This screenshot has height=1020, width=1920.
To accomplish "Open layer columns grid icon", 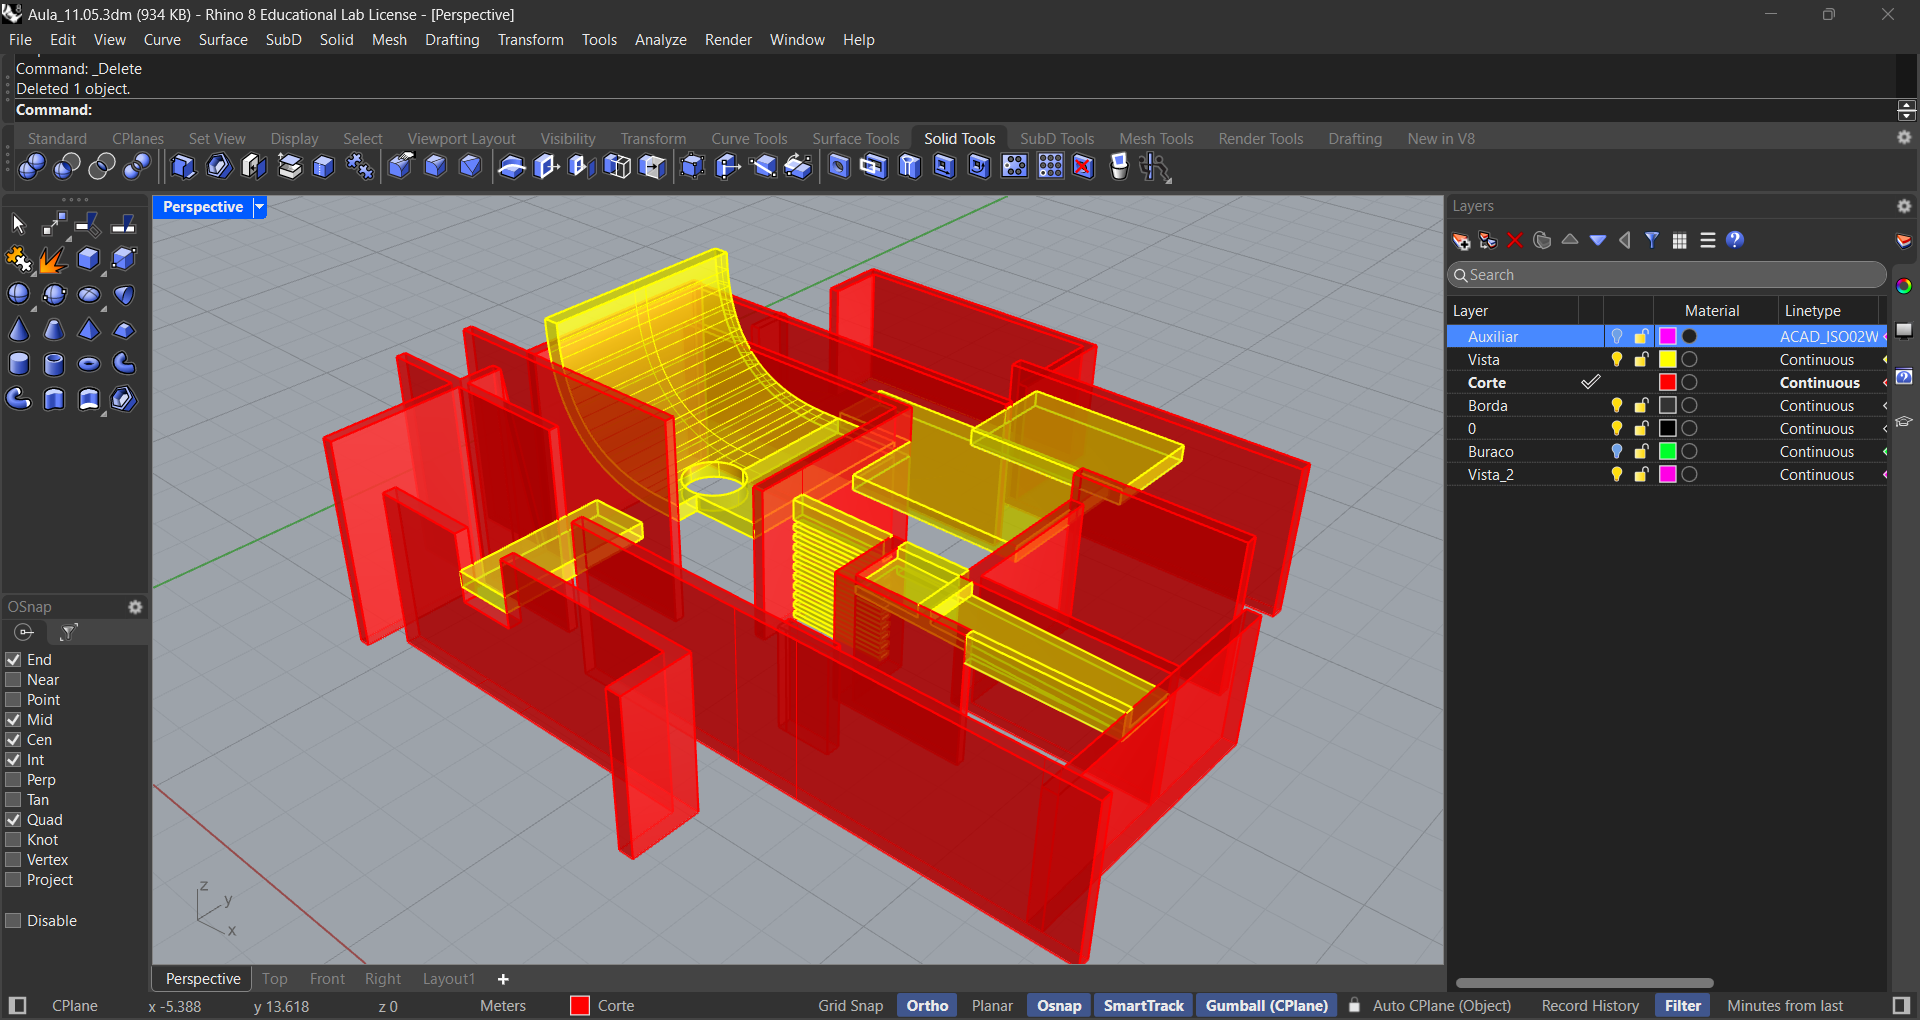I will pos(1680,240).
